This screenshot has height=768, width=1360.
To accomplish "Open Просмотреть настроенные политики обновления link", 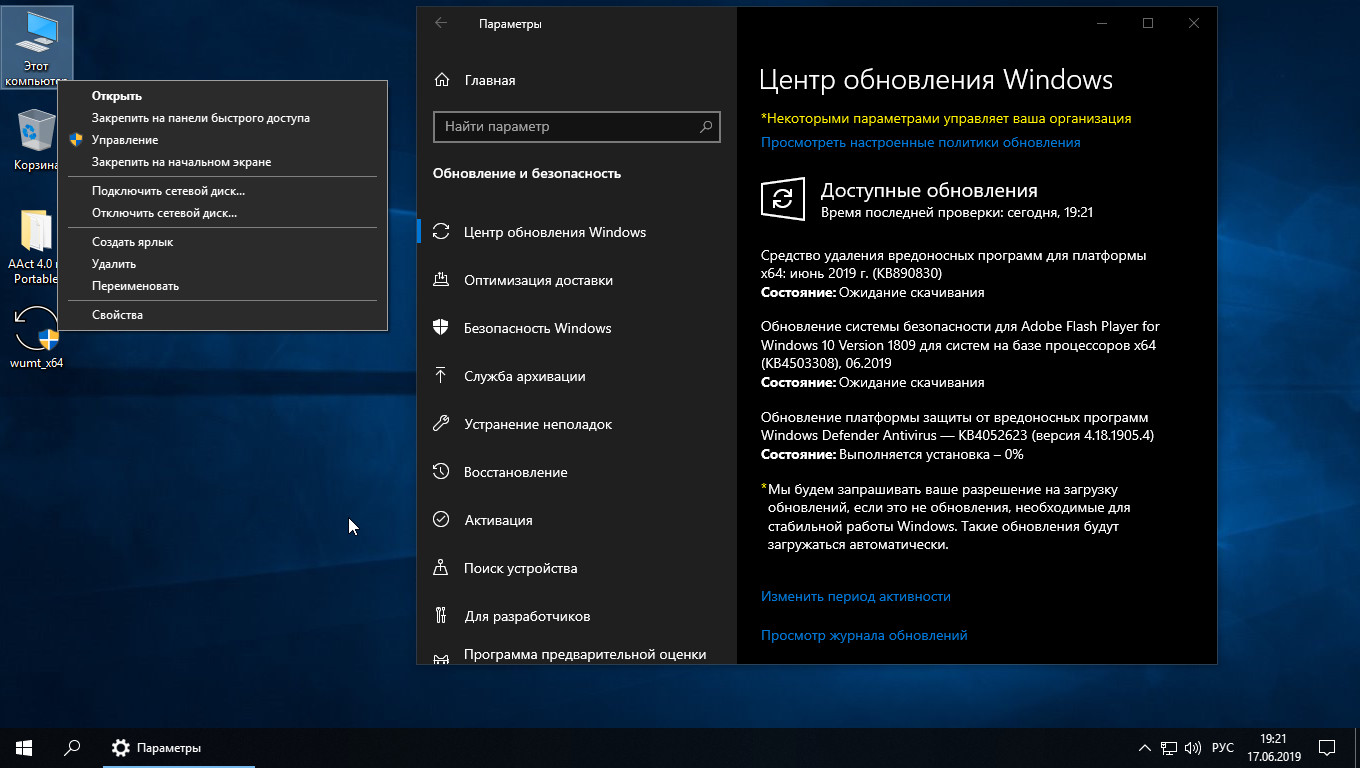I will [x=920, y=143].
